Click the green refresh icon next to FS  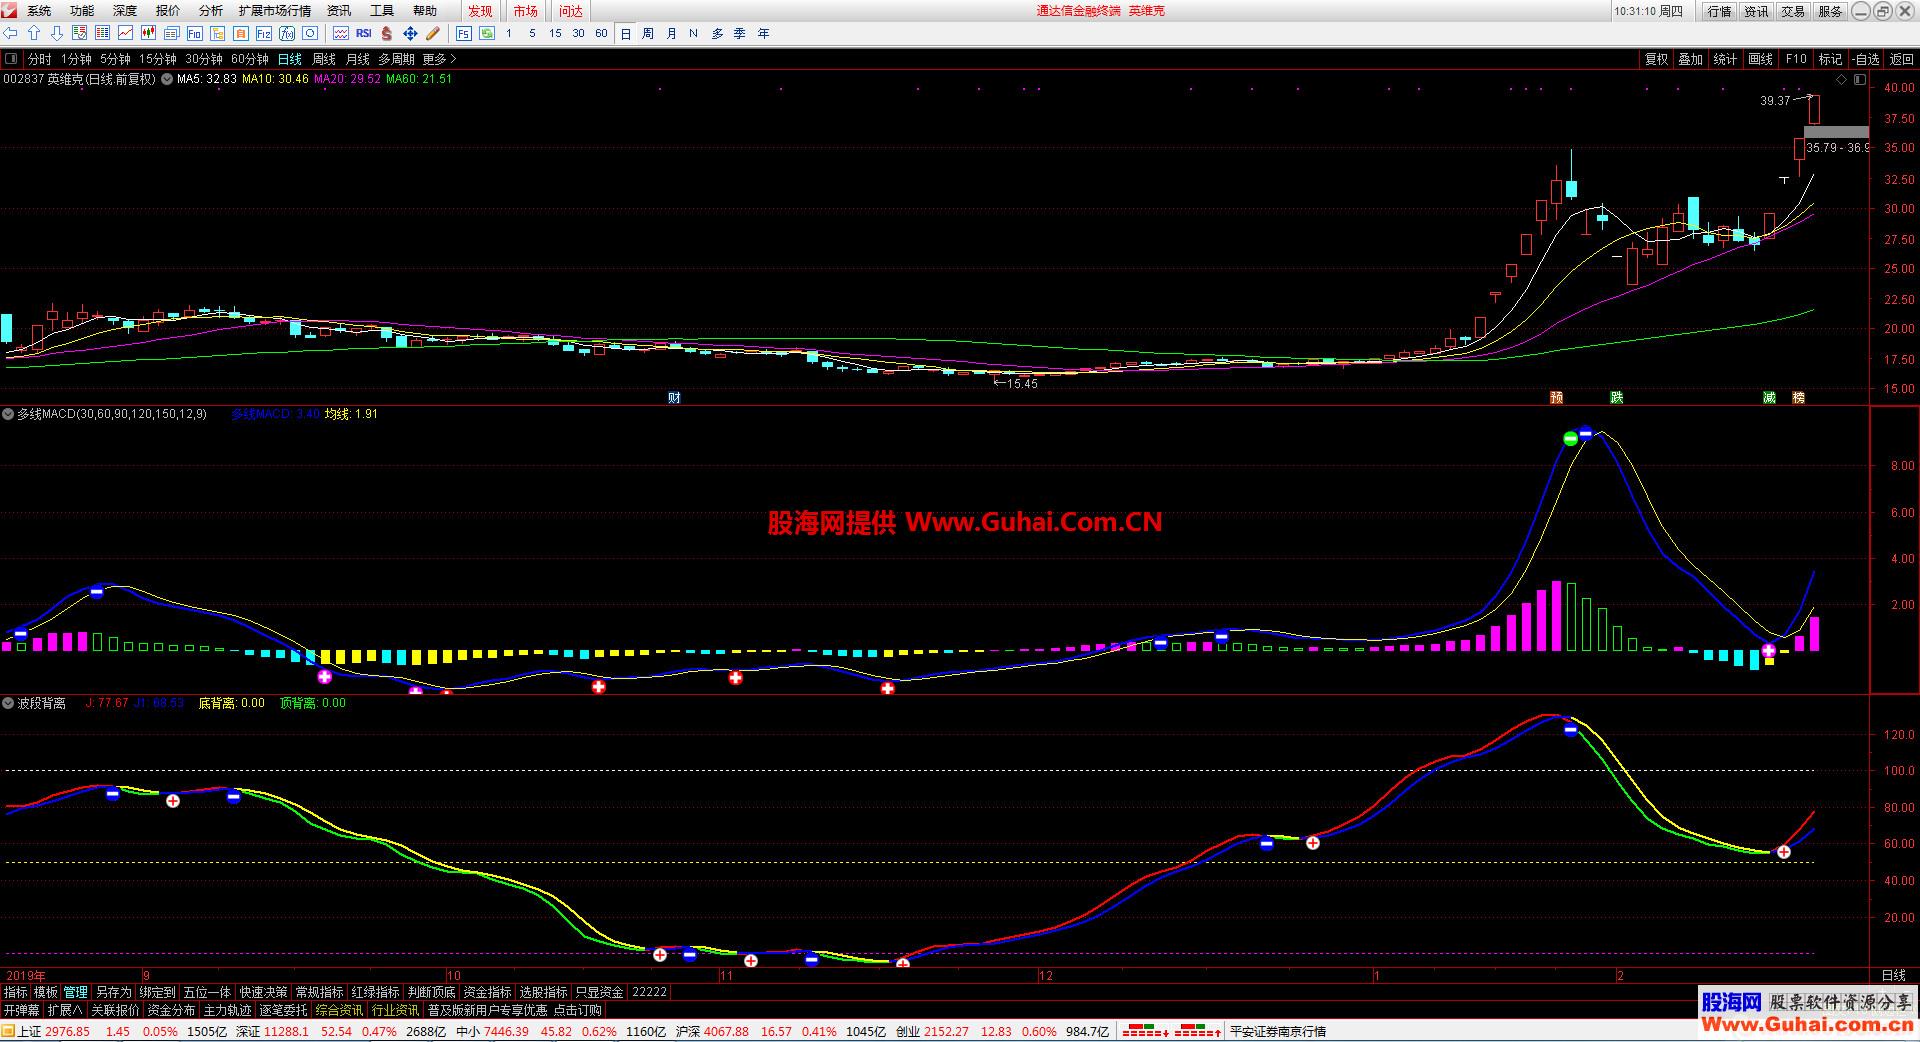point(487,34)
